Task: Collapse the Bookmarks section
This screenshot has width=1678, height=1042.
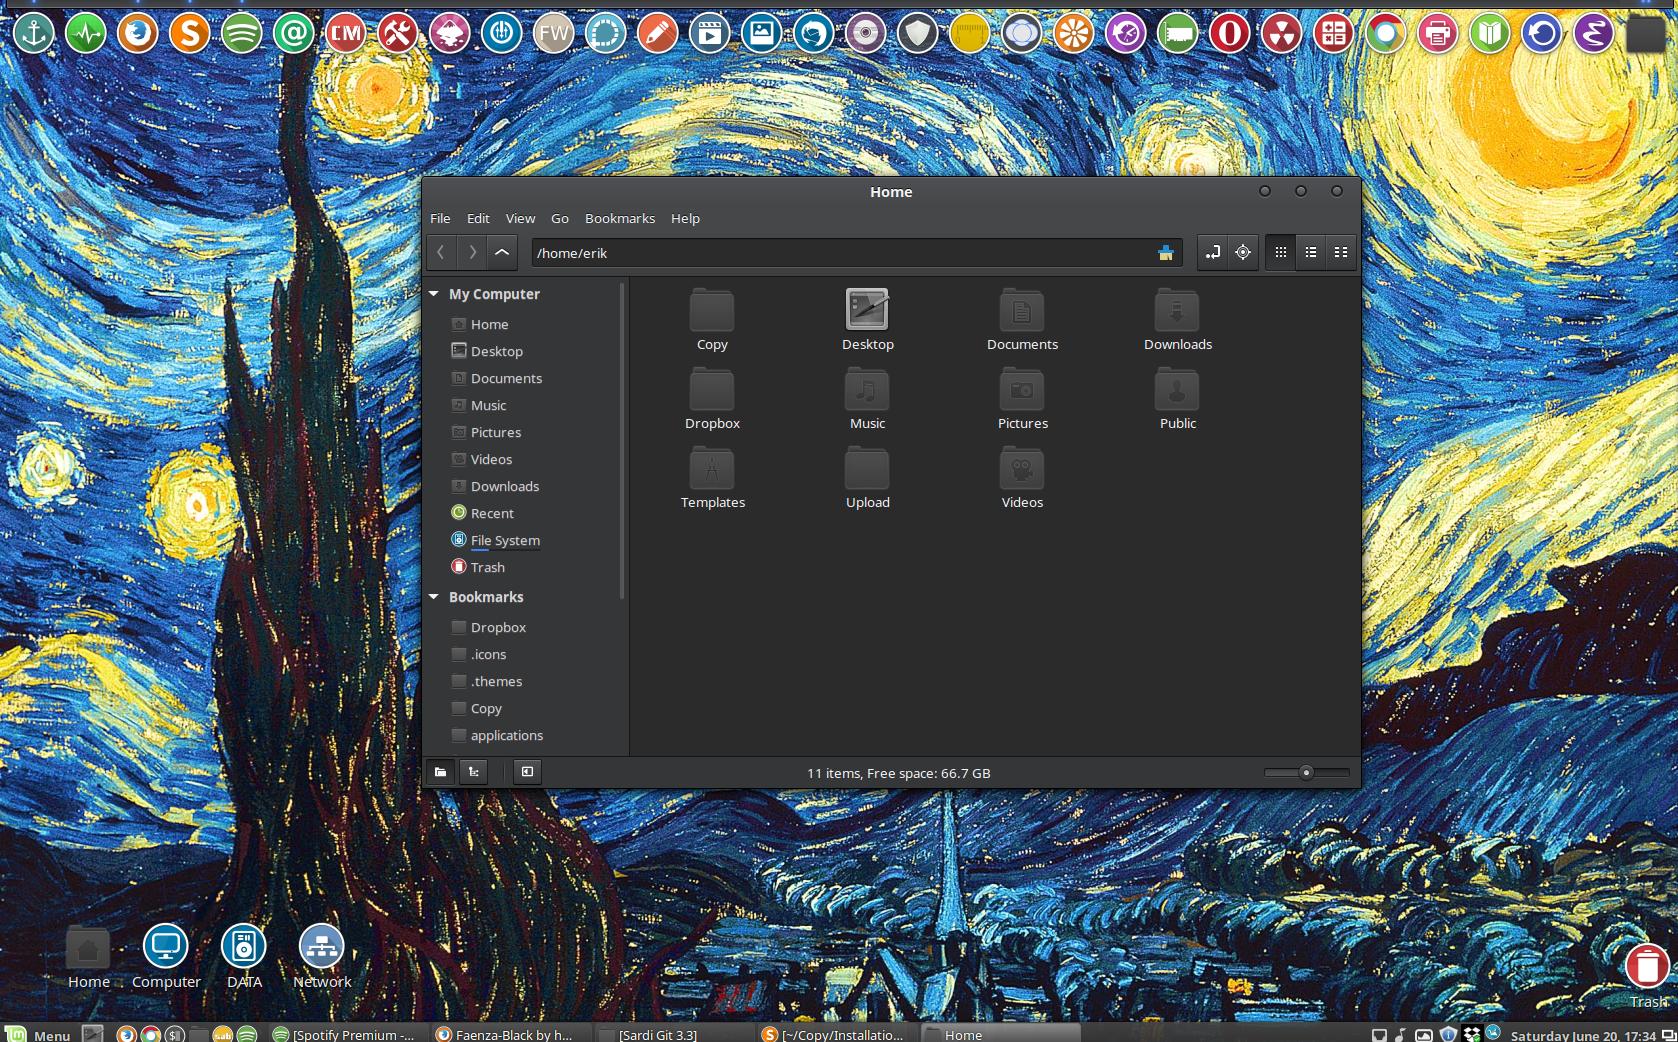Action: (434, 597)
